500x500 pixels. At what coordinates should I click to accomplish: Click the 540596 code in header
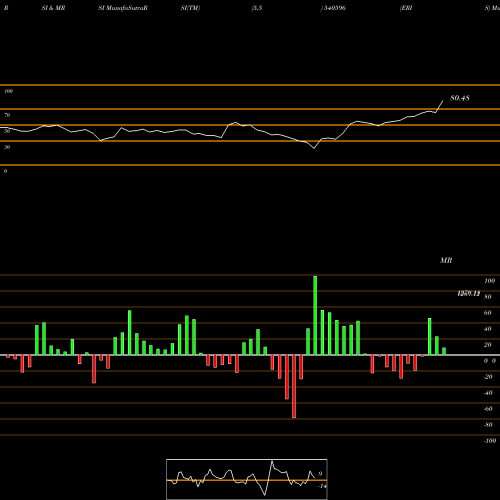pyautogui.click(x=335, y=8)
